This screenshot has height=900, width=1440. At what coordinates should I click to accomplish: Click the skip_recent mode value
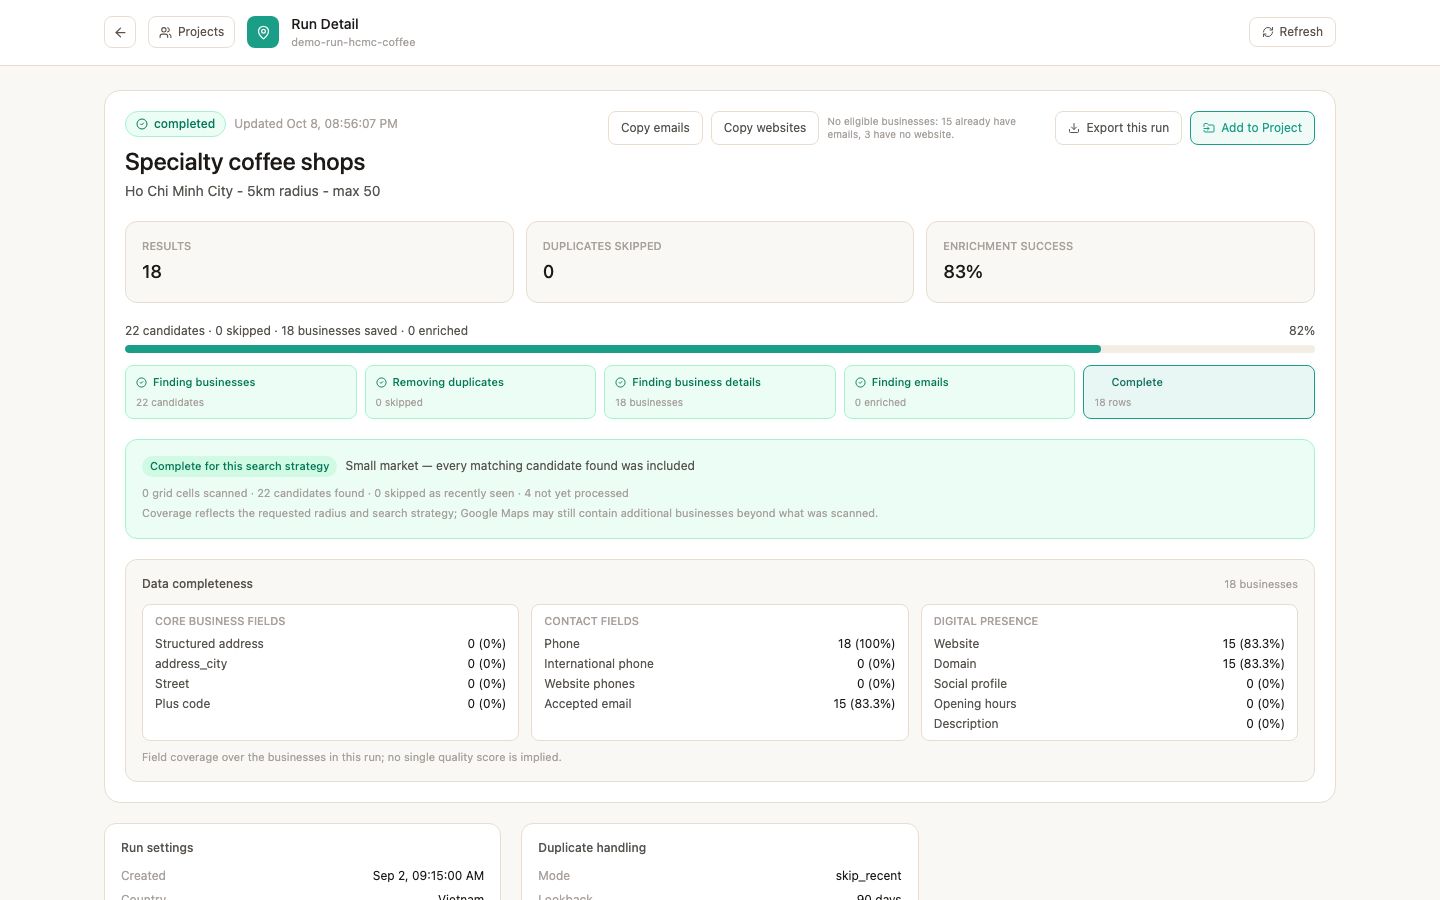tap(868, 876)
